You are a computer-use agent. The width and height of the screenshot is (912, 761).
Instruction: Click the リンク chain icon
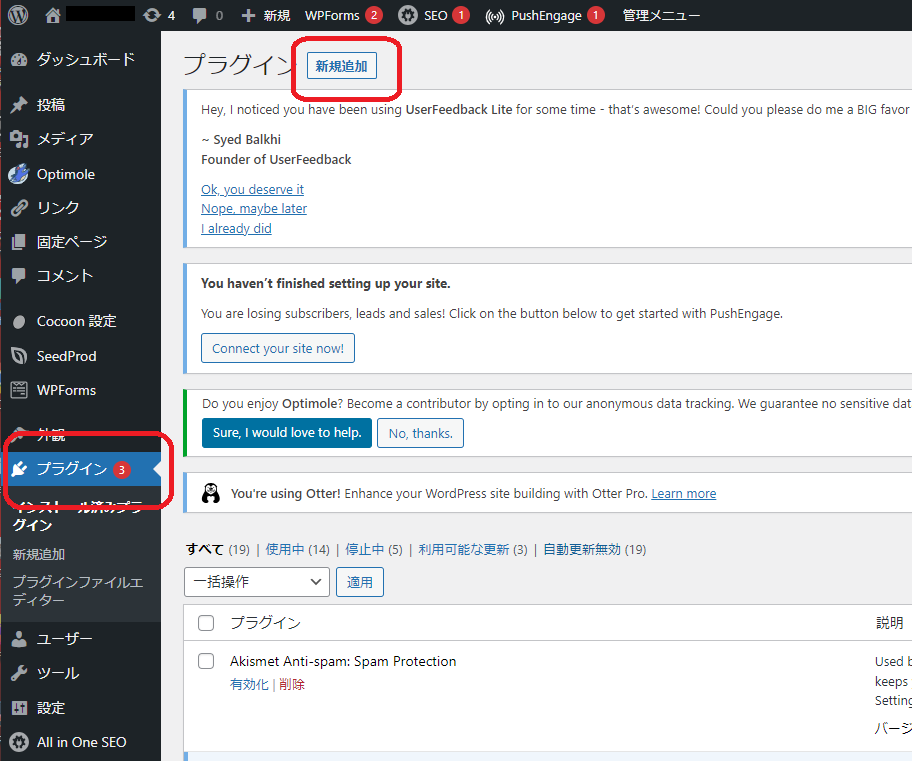(x=19, y=208)
